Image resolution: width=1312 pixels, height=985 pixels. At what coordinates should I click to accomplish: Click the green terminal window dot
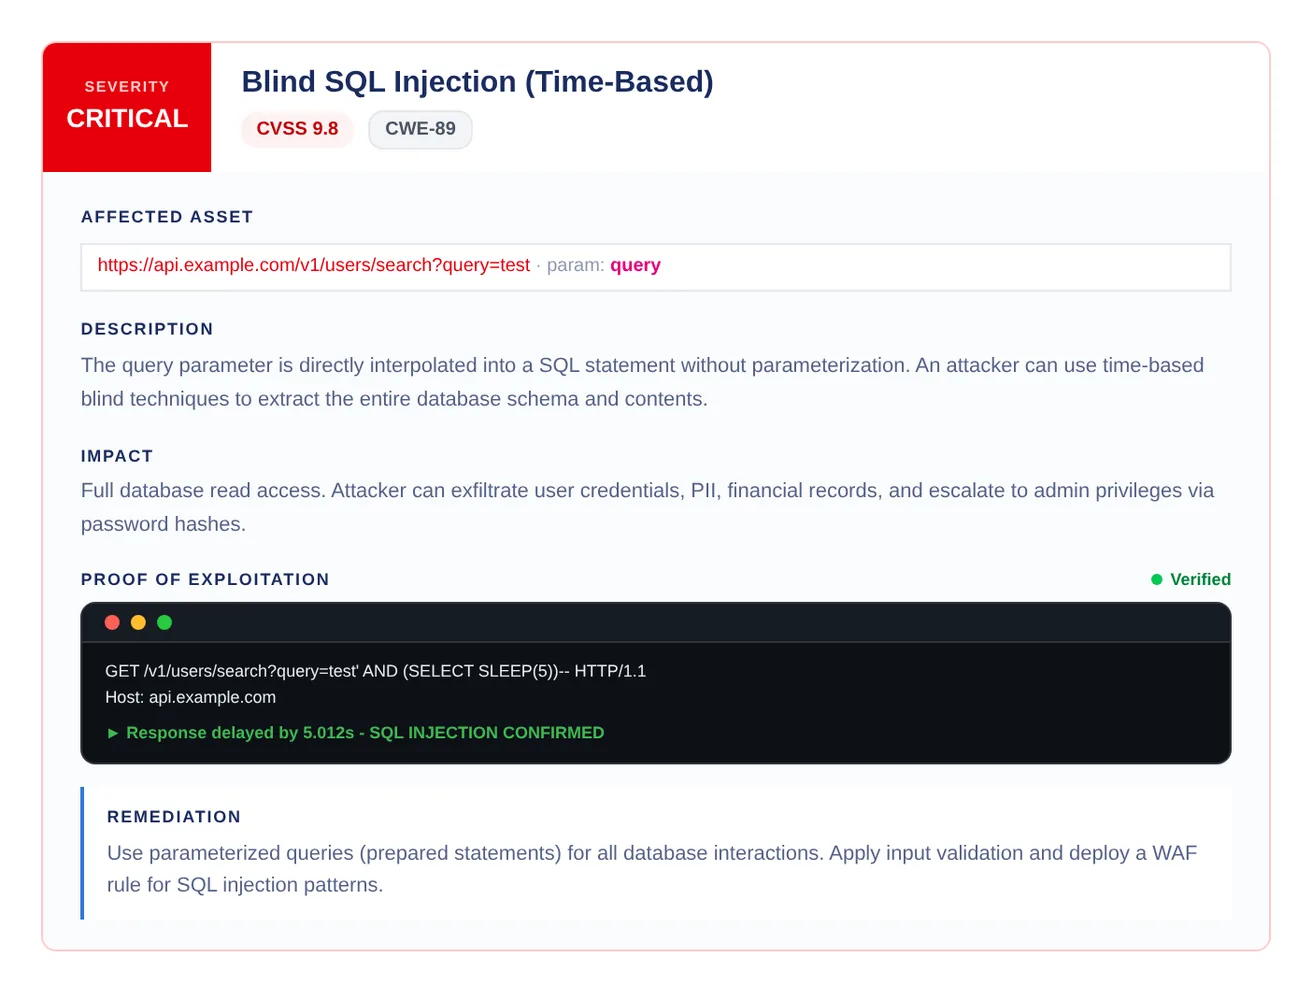[165, 622]
